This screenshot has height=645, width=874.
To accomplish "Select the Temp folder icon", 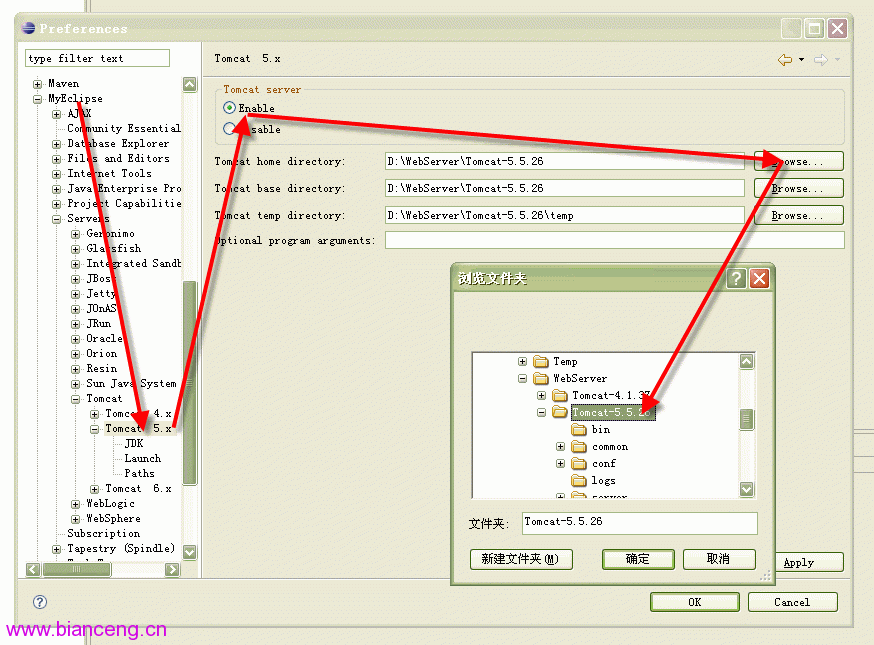I will coord(541,362).
